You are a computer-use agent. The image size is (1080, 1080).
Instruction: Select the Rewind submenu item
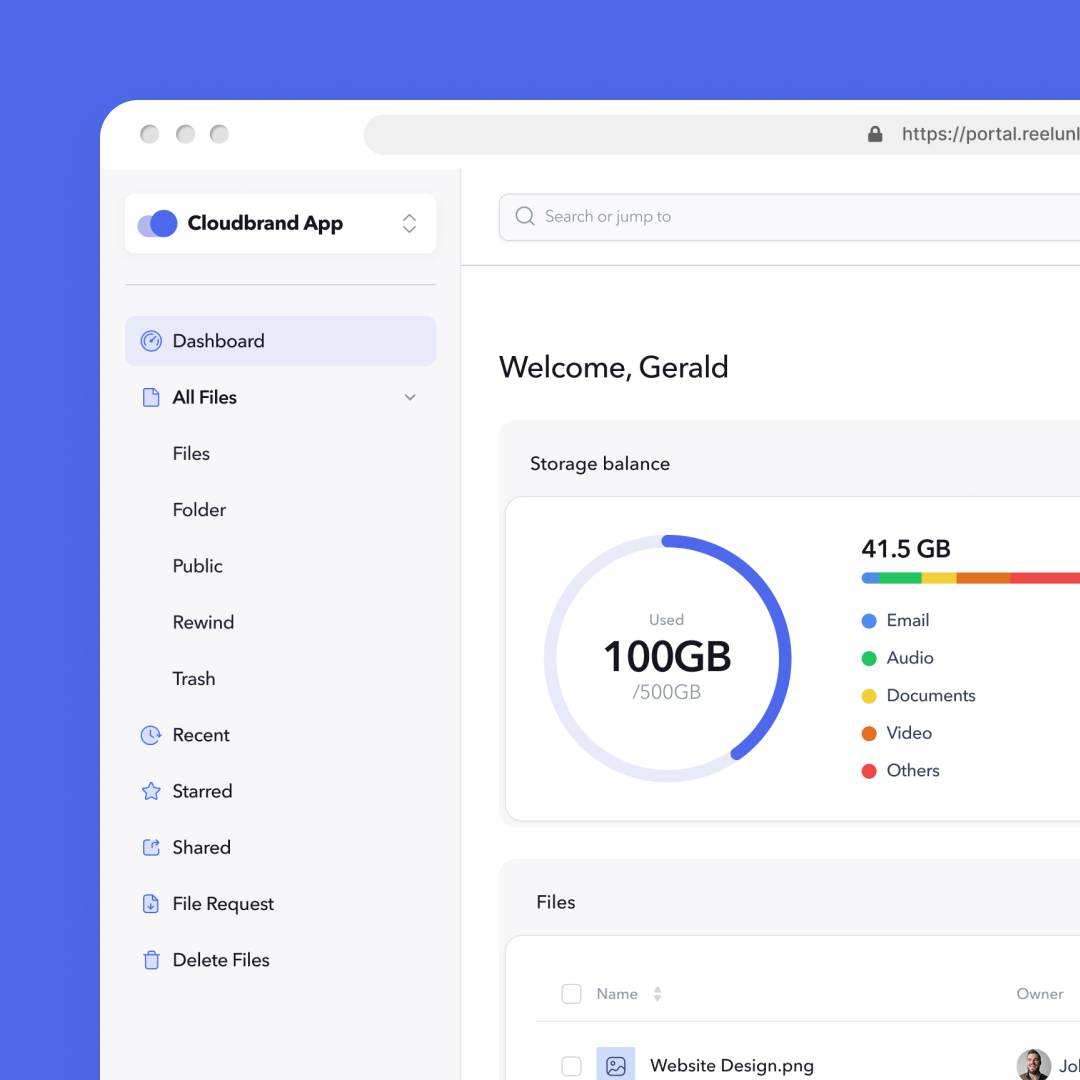click(203, 623)
